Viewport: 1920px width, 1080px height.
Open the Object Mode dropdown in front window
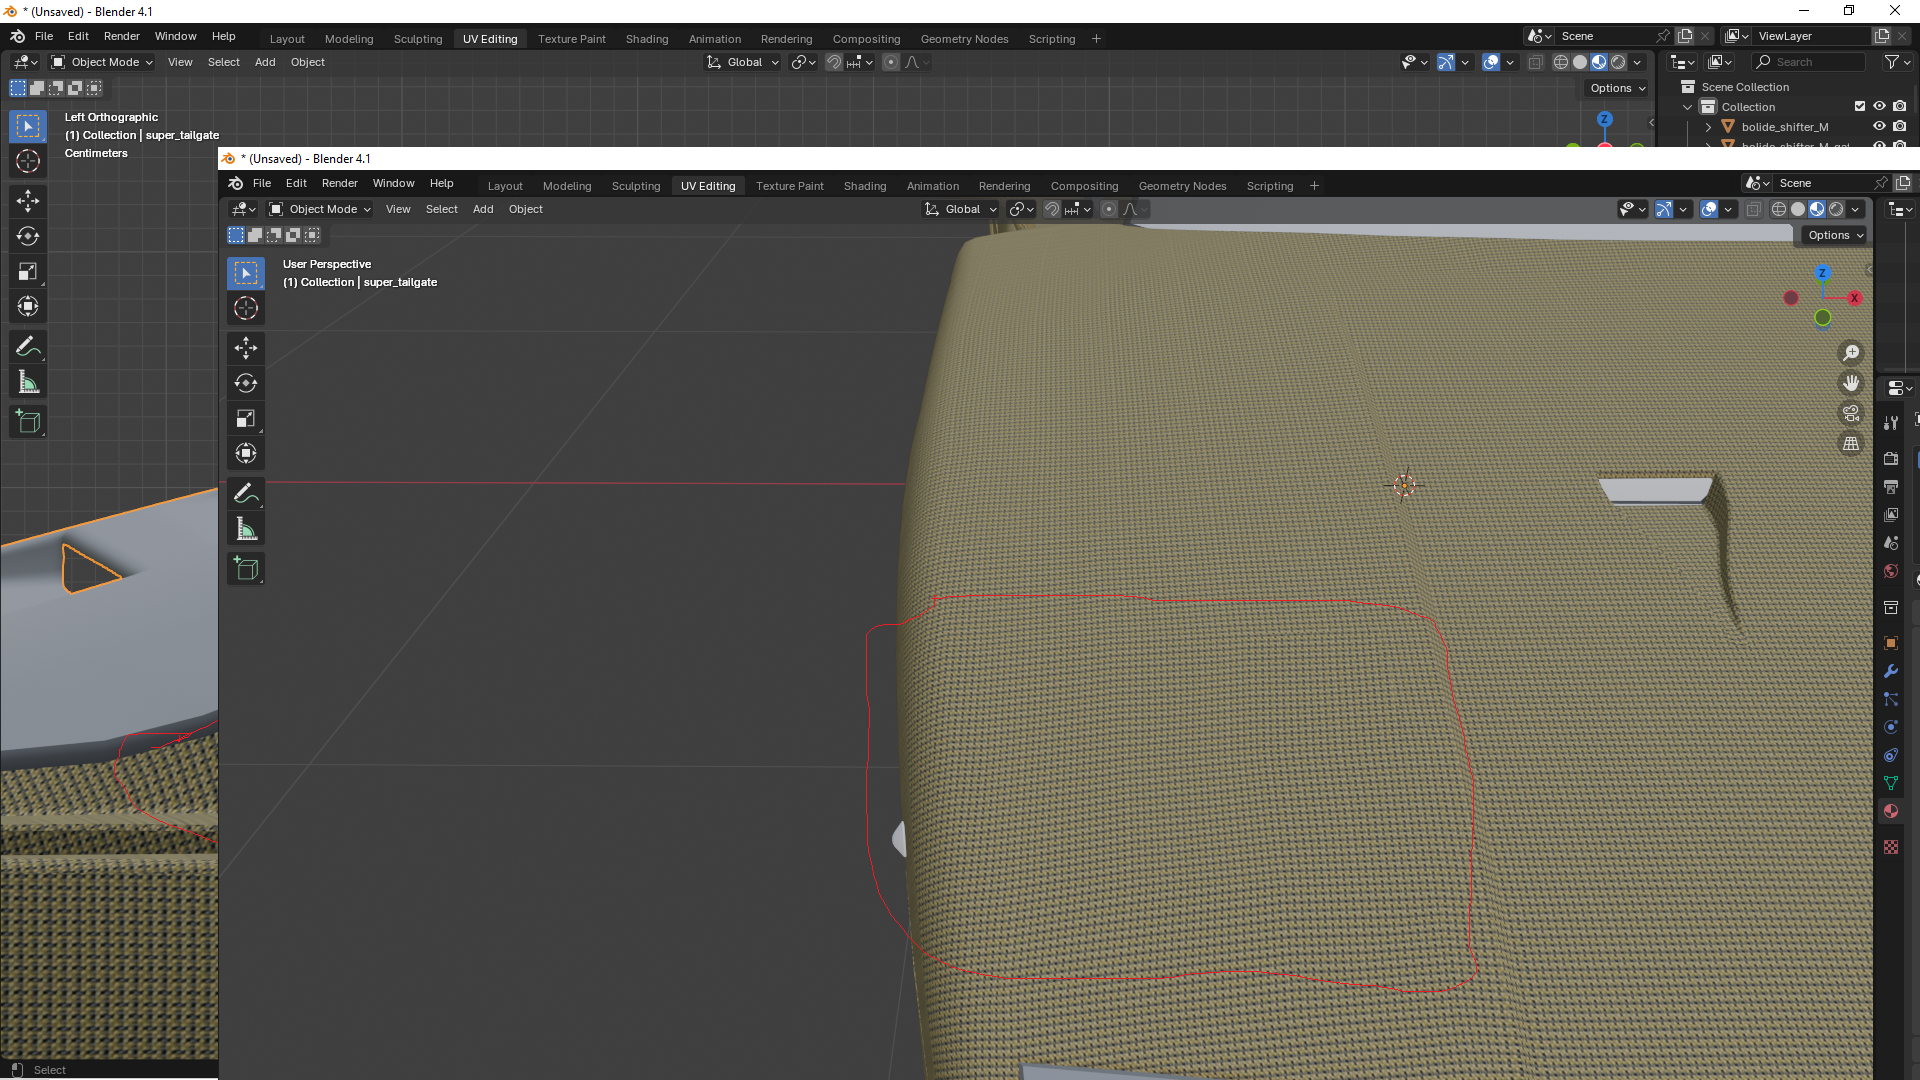click(320, 209)
